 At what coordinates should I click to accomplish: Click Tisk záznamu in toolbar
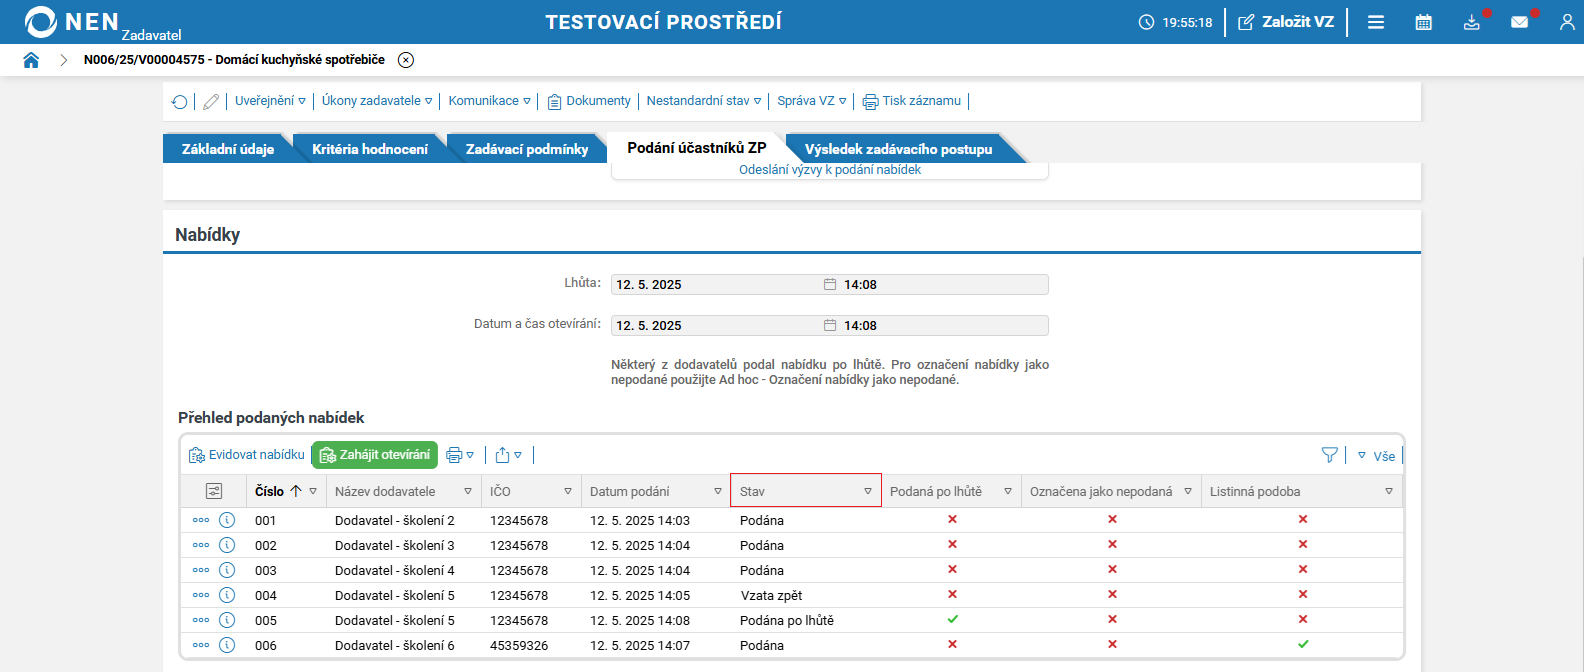(x=912, y=101)
